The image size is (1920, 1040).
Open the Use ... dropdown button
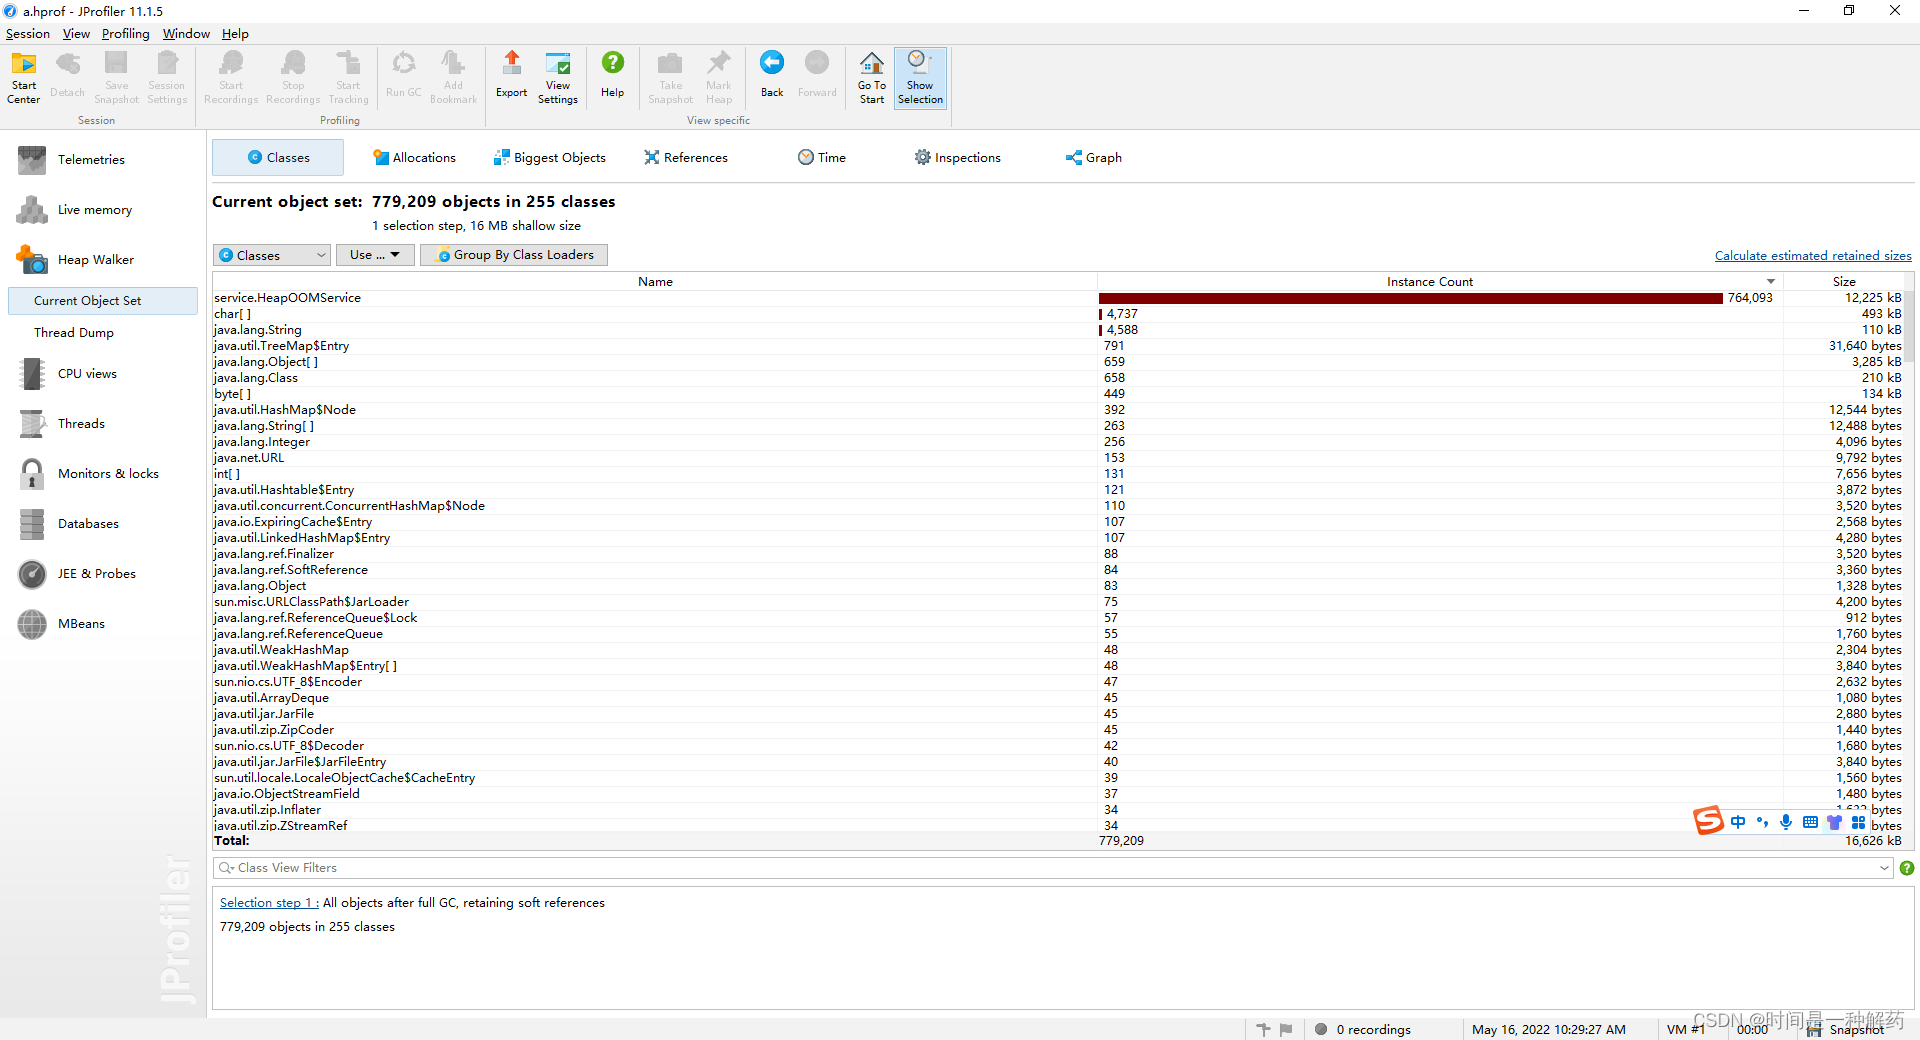(x=375, y=255)
